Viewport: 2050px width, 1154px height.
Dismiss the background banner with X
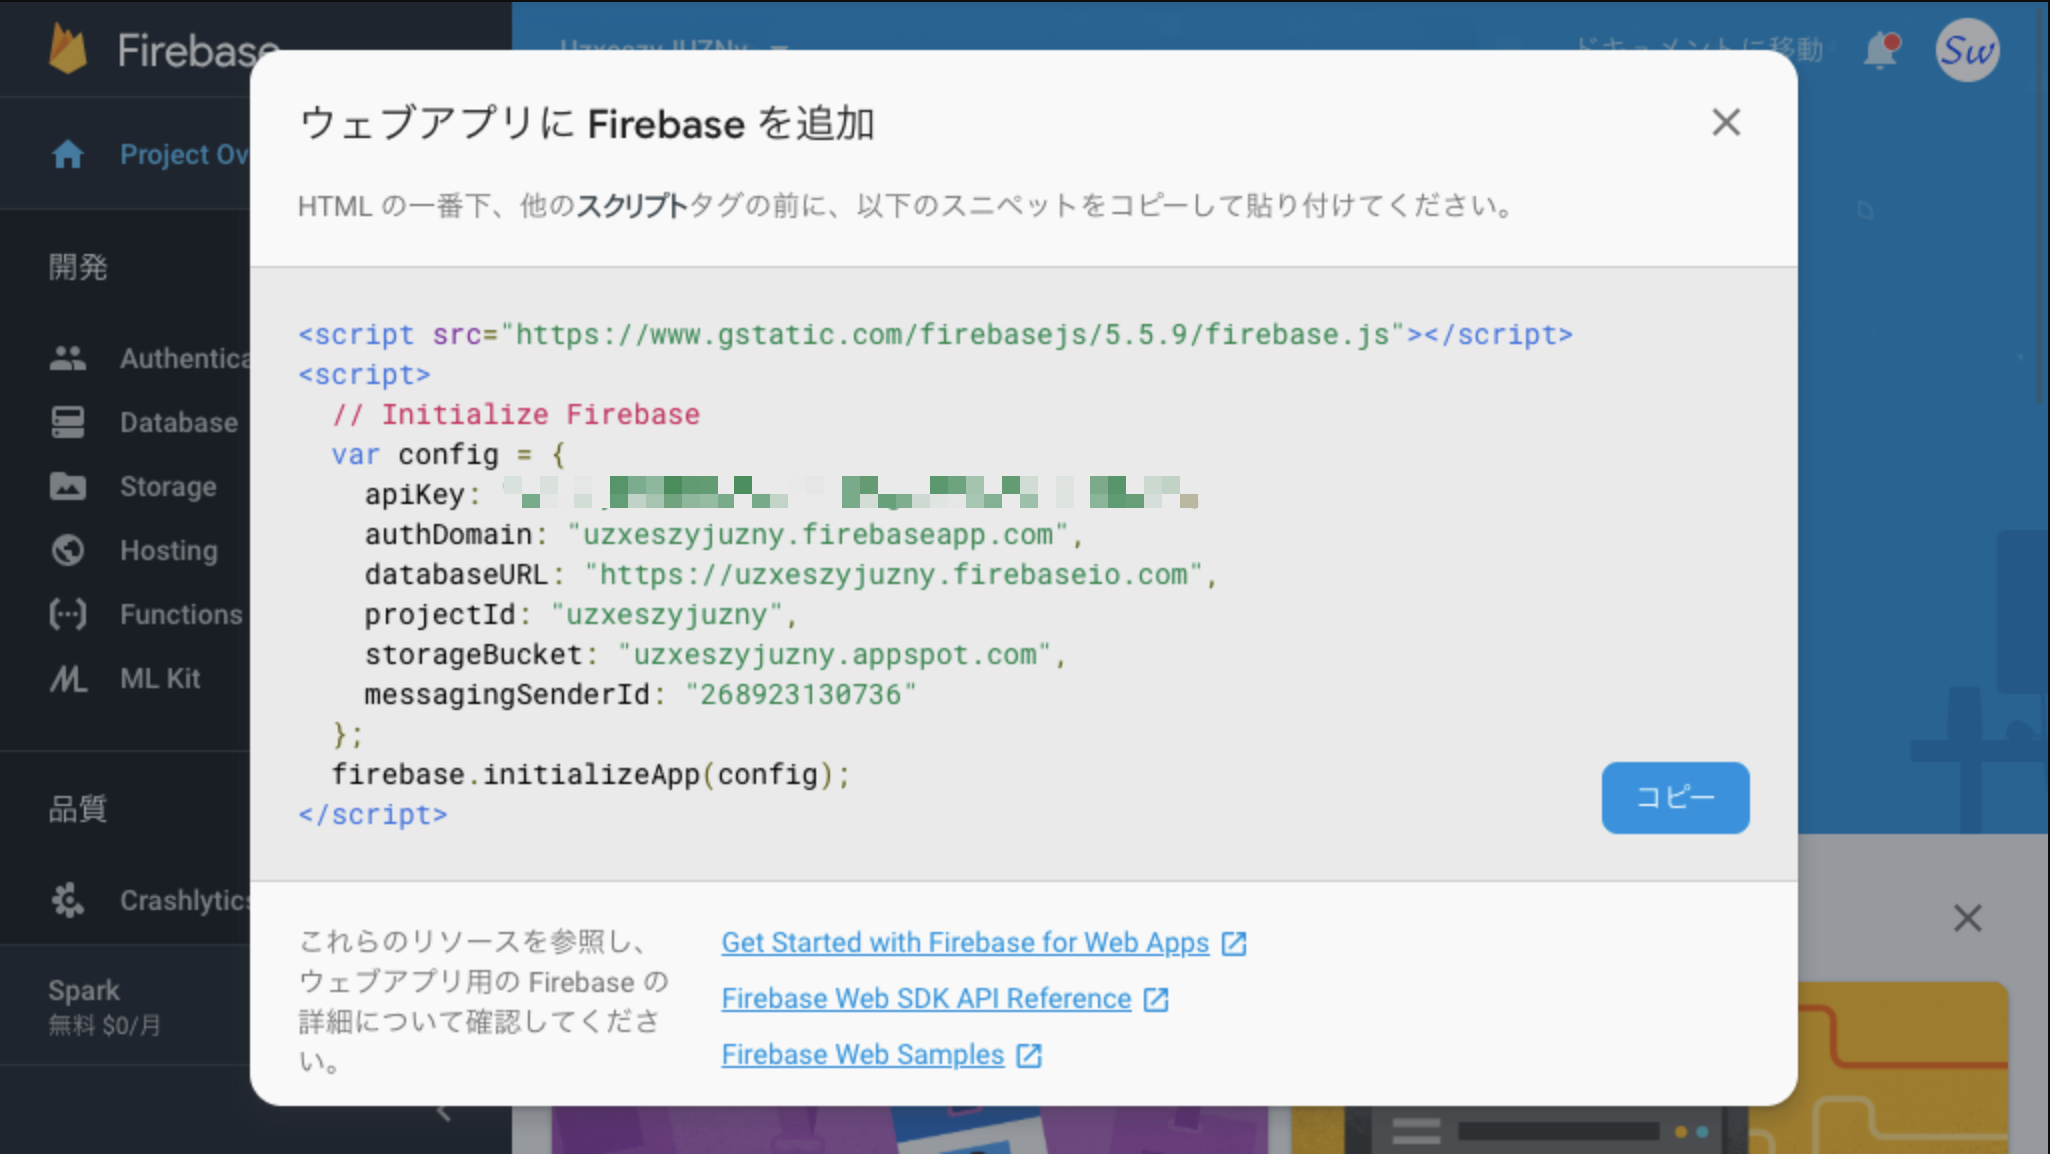(x=1967, y=918)
